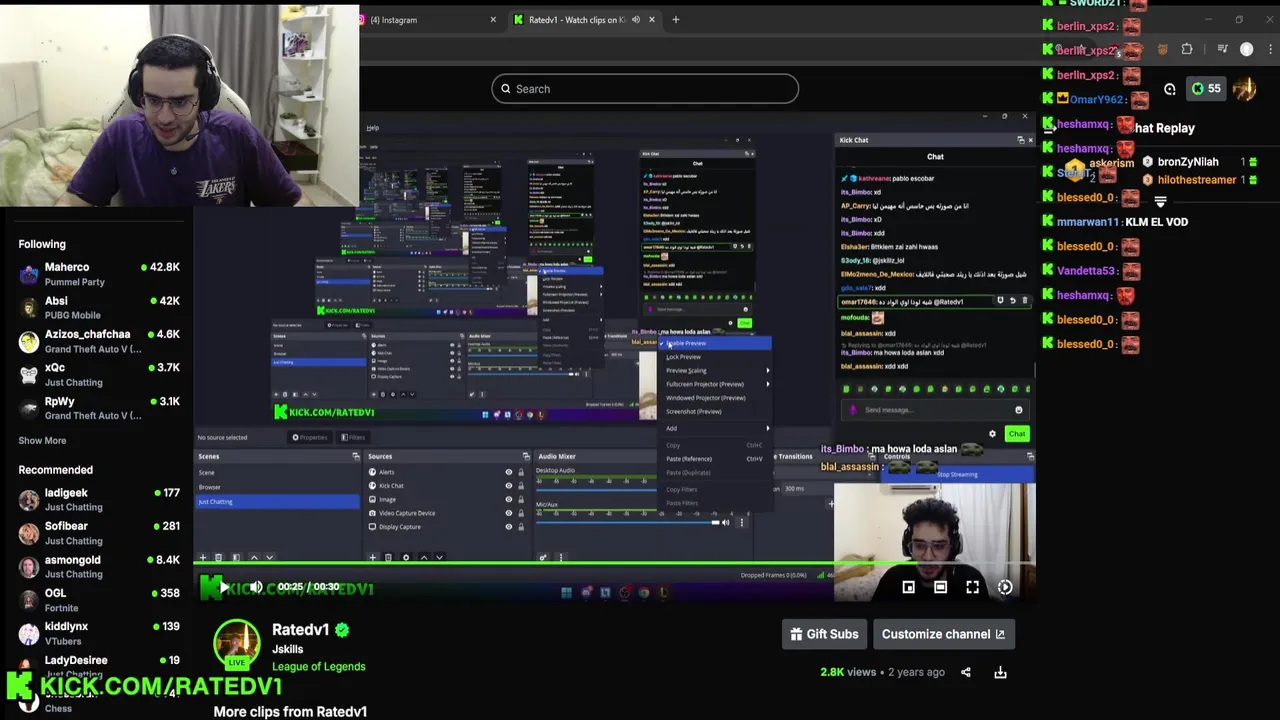
Task: Uncheck Enable Preview in context menu
Action: (716, 343)
